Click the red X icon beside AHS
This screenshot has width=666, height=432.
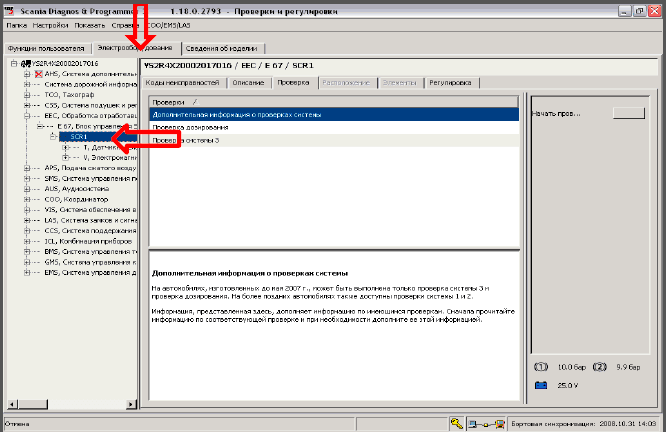[x=38, y=75]
